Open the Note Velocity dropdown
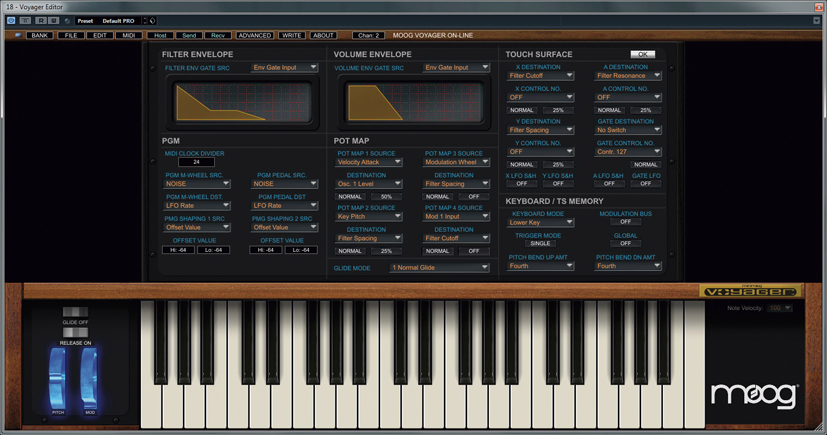 (x=780, y=308)
